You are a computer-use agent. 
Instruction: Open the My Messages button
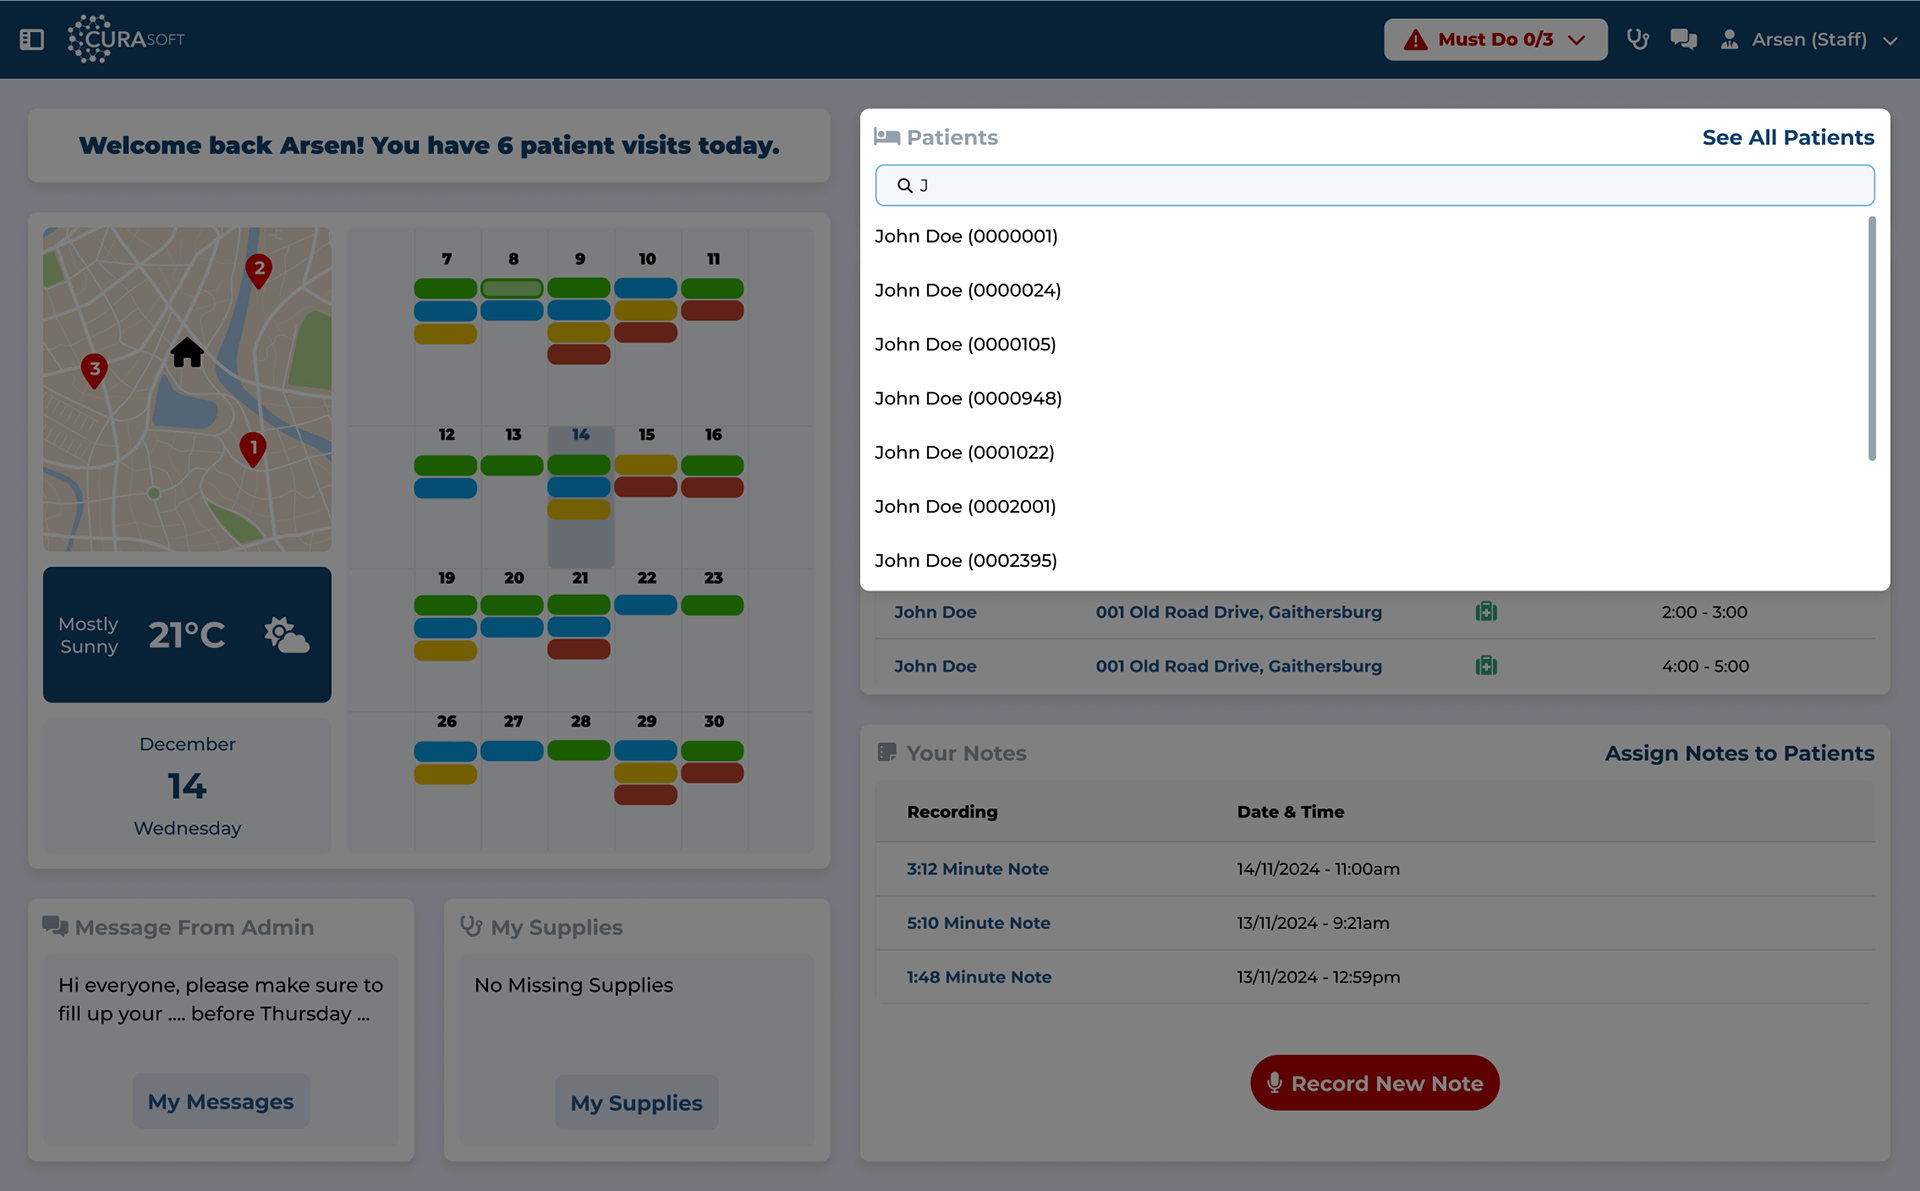221,1101
